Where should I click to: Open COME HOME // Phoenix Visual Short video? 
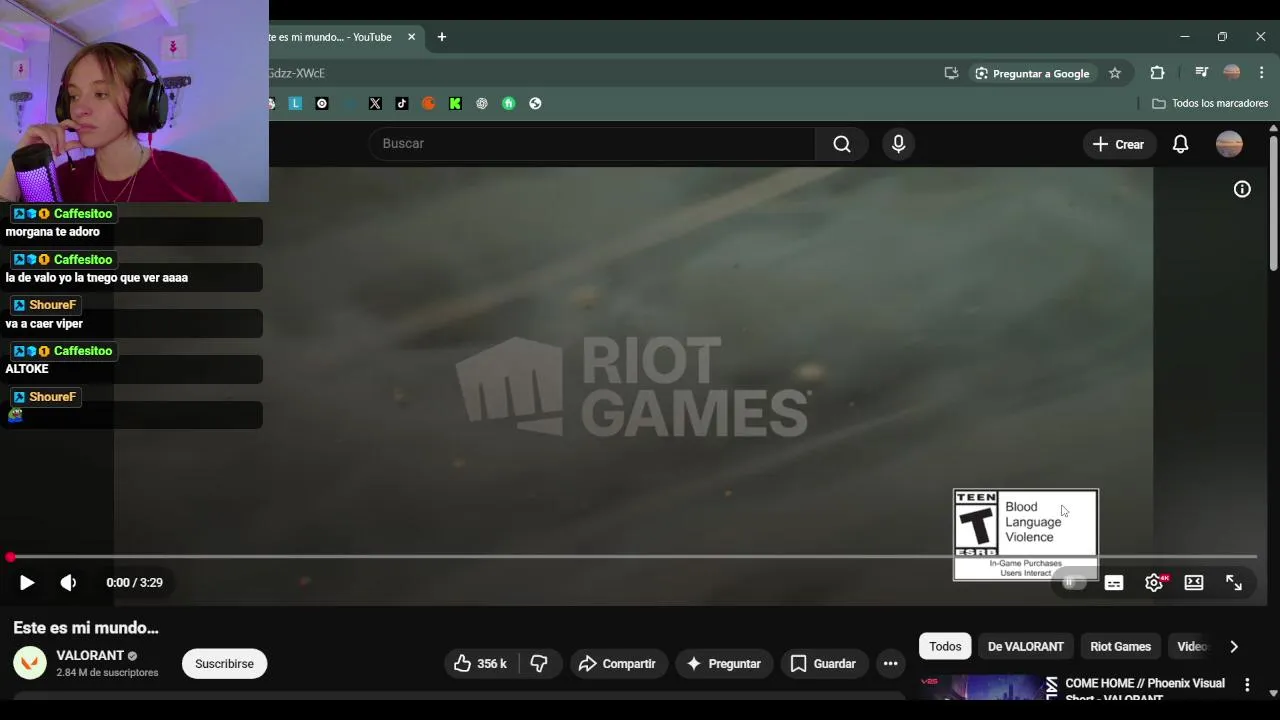pos(1145,690)
